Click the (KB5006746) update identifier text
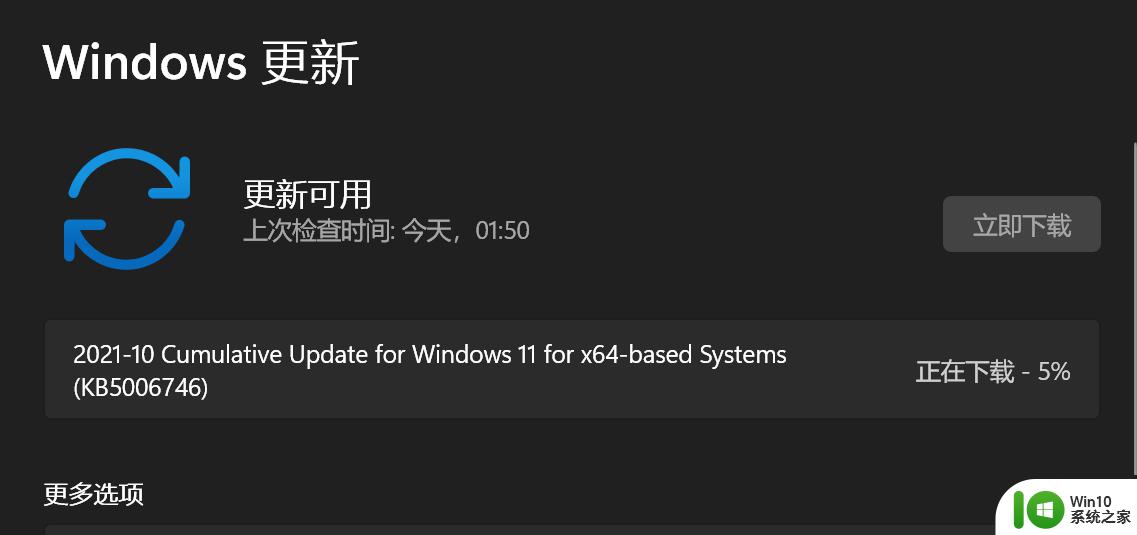The height and width of the screenshot is (535, 1137). [x=141, y=388]
